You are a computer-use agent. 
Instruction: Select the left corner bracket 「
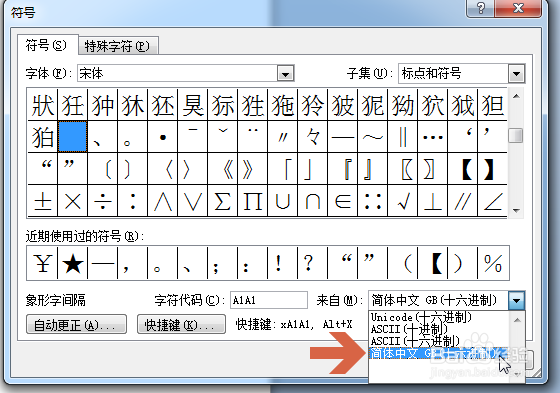click(x=282, y=169)
